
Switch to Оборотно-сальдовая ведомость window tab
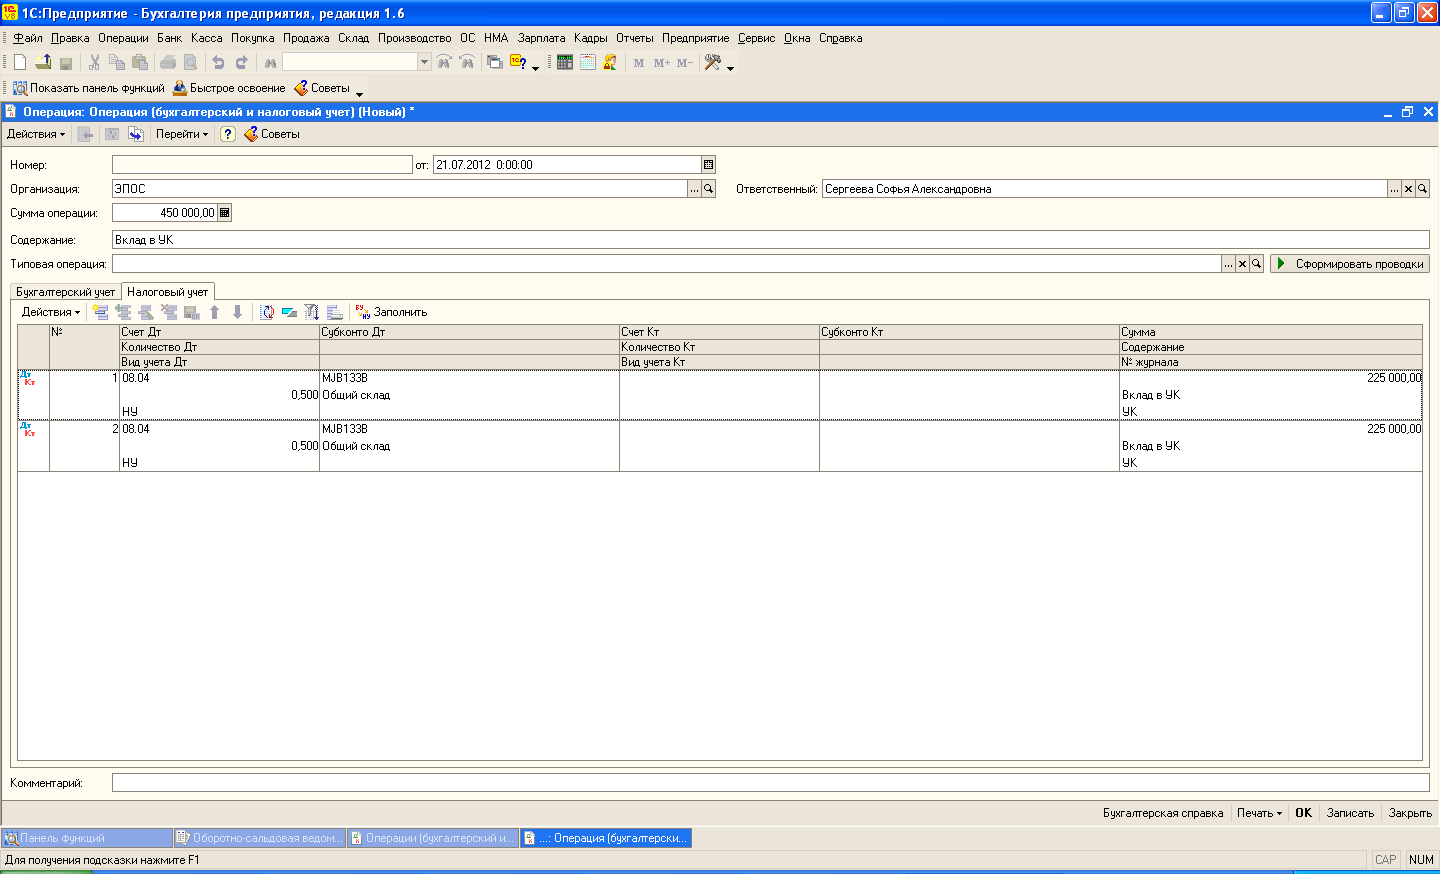[260, 838]
